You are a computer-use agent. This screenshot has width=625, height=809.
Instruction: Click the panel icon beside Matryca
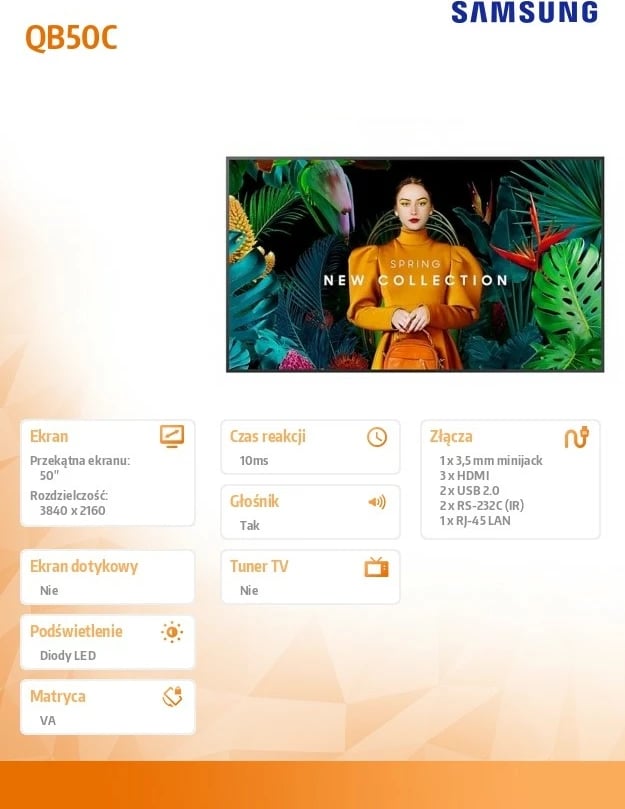point(172,697)
